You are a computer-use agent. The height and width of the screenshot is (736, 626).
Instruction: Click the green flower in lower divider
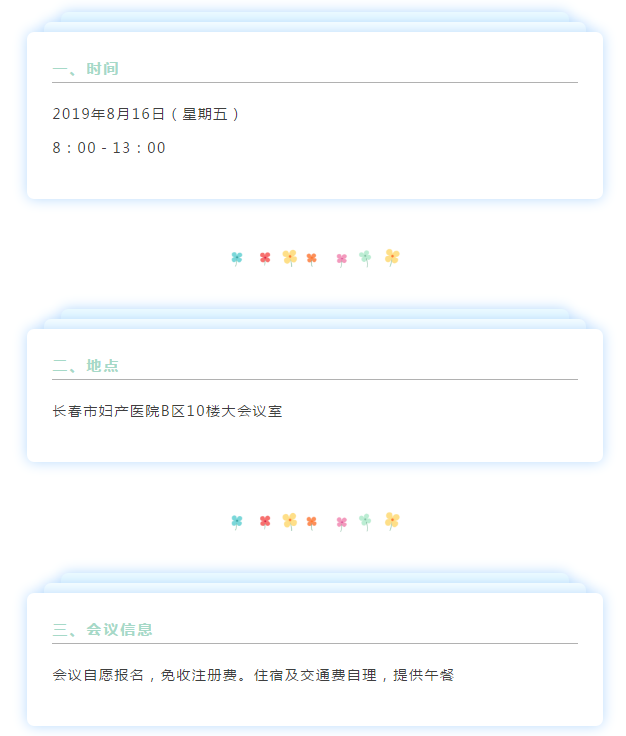365,521
